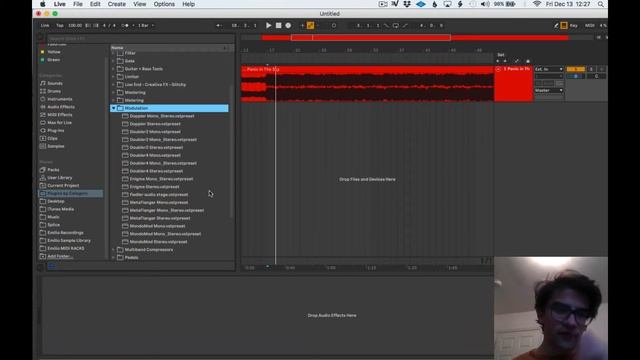The image size is (640, 360).
Task: Select Enigma Stereo preset
Action: click(154, 187)
